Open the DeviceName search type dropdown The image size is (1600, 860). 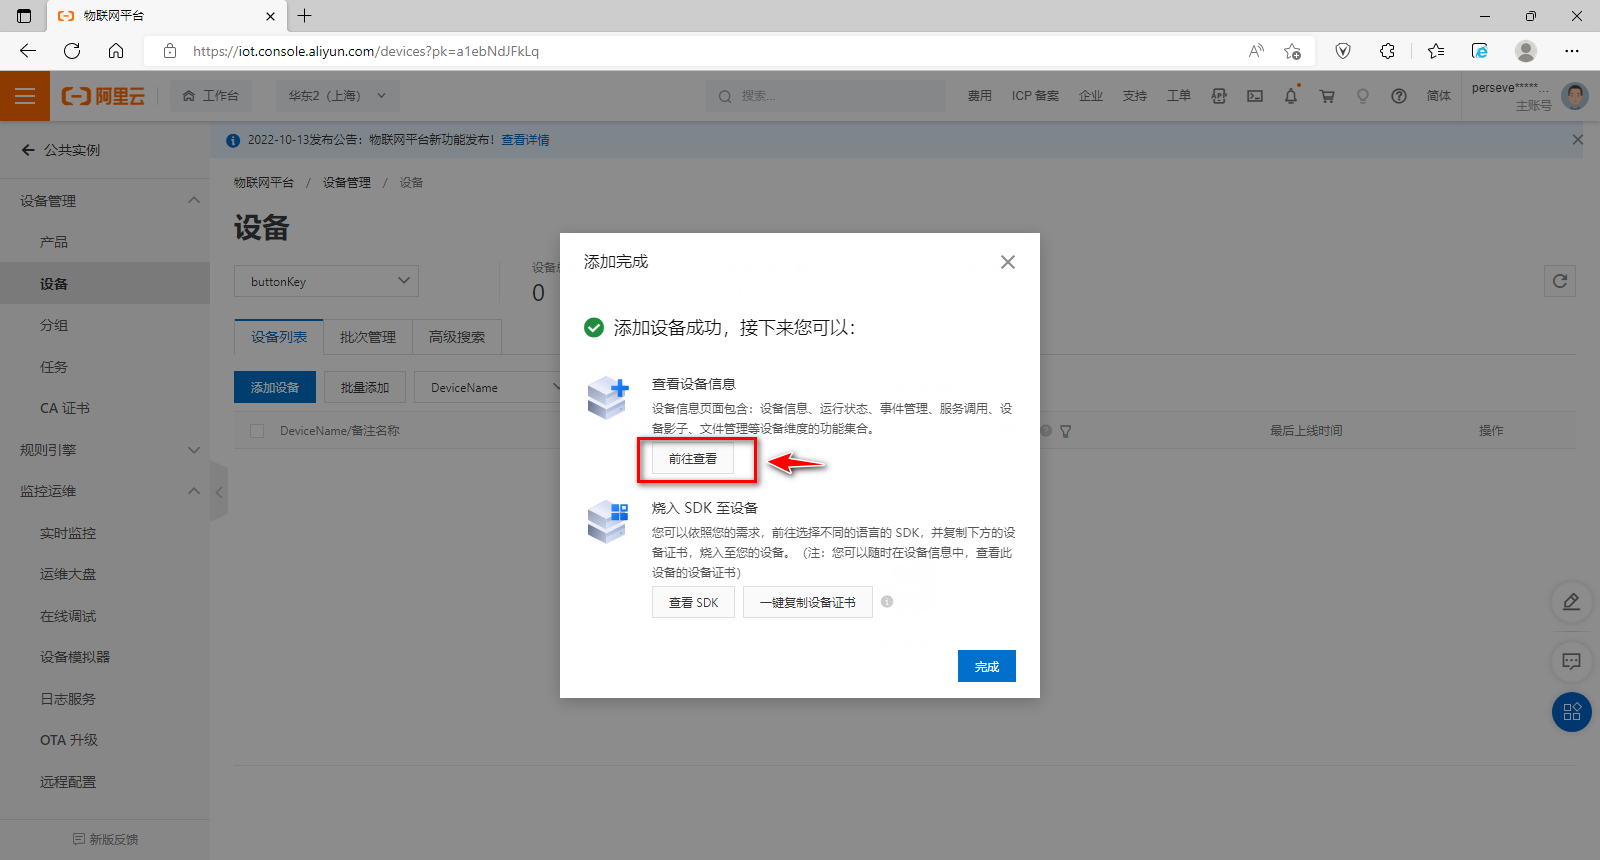click(490, 387)
